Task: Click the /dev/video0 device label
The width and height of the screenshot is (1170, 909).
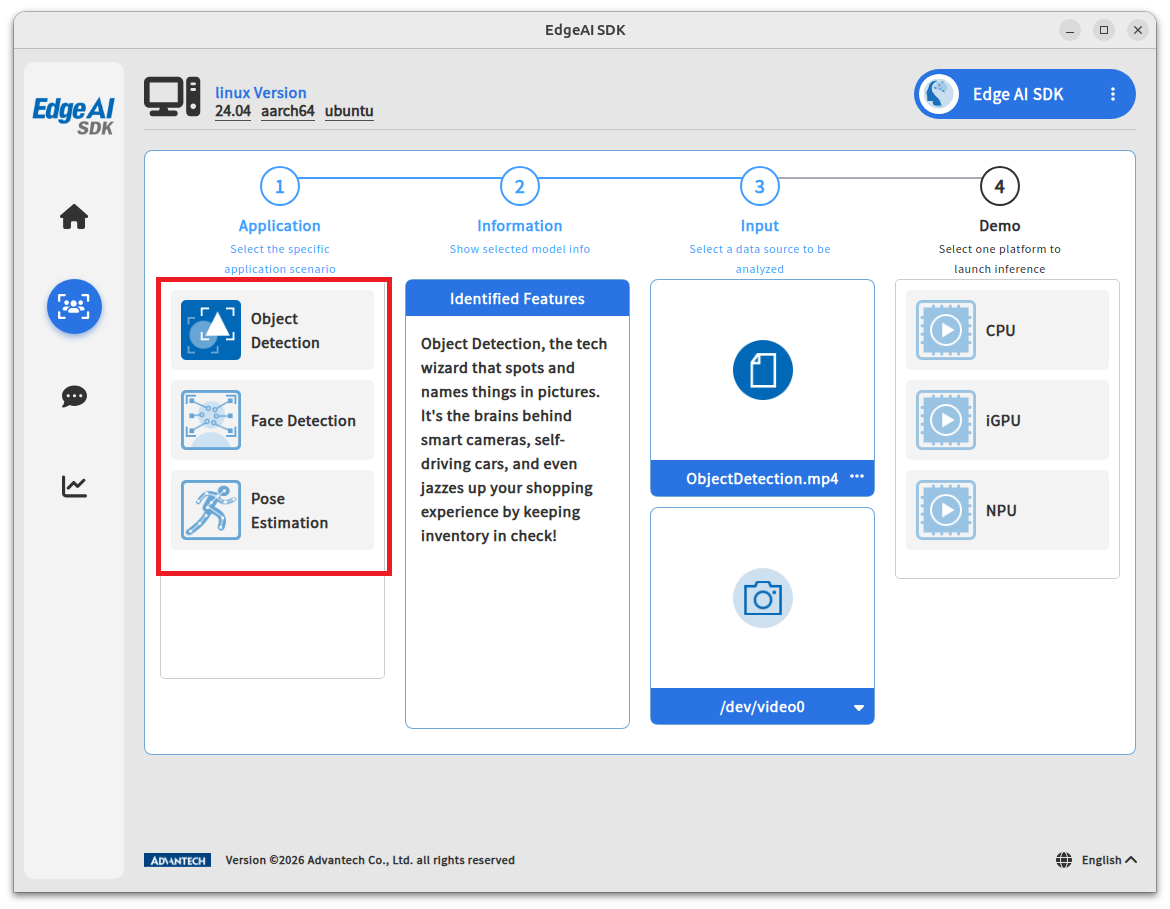Action: click(x=762, y=707)
